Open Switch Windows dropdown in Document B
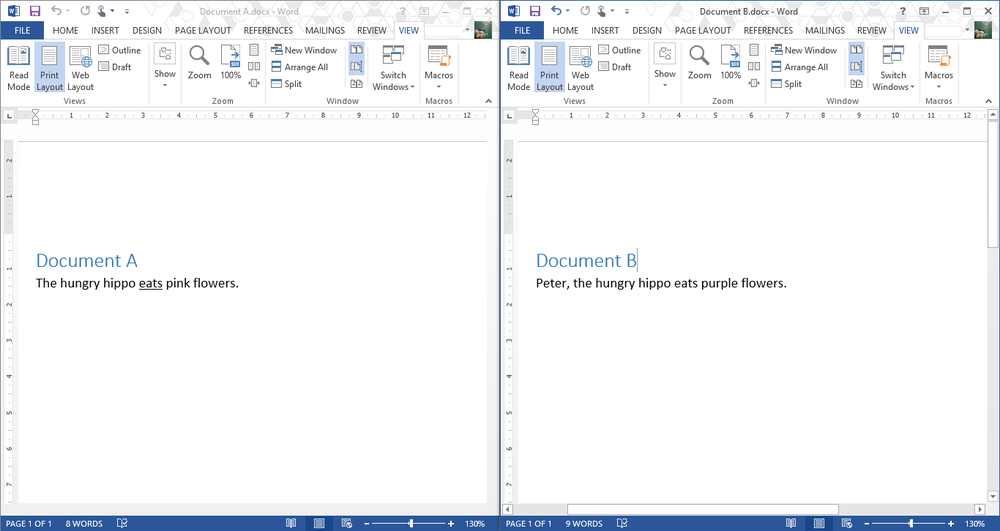1000x531 pixels. point(893,68)
